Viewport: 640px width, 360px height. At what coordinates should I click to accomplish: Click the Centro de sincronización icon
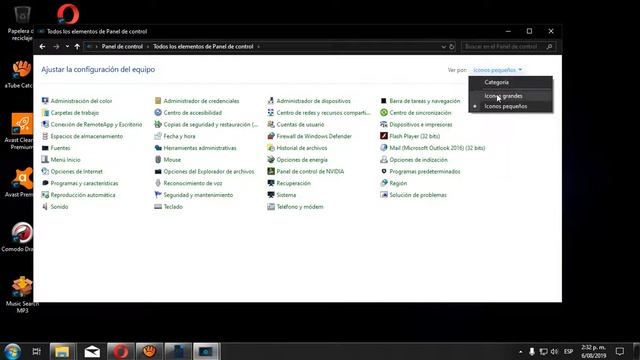click(384, 113)
